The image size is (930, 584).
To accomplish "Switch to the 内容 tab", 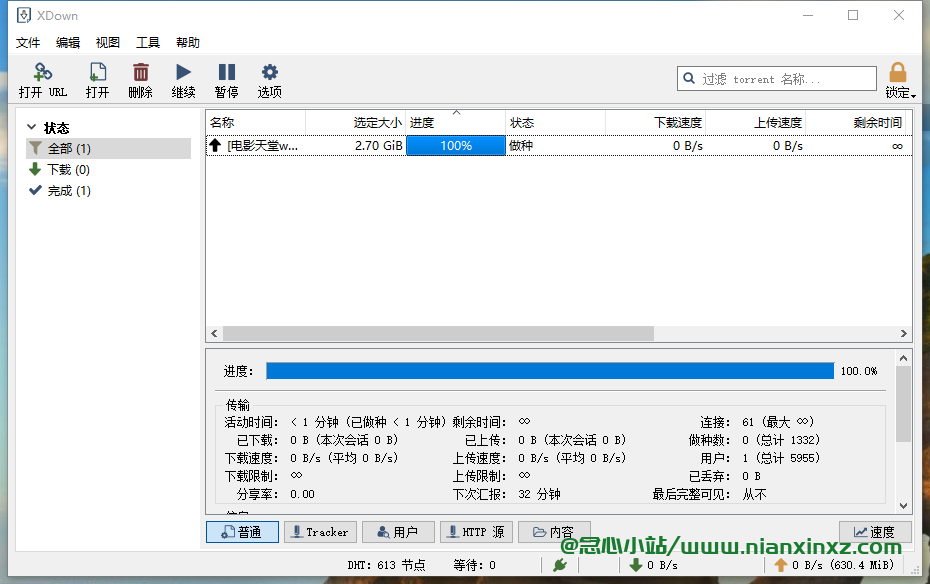I will 554,532.
